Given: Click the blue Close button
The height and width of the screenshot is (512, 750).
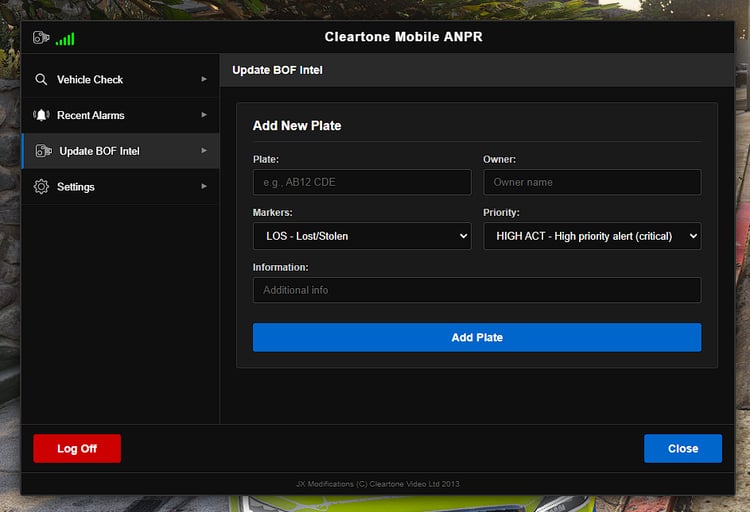Looking at the screenshot, I should (683, 448).
